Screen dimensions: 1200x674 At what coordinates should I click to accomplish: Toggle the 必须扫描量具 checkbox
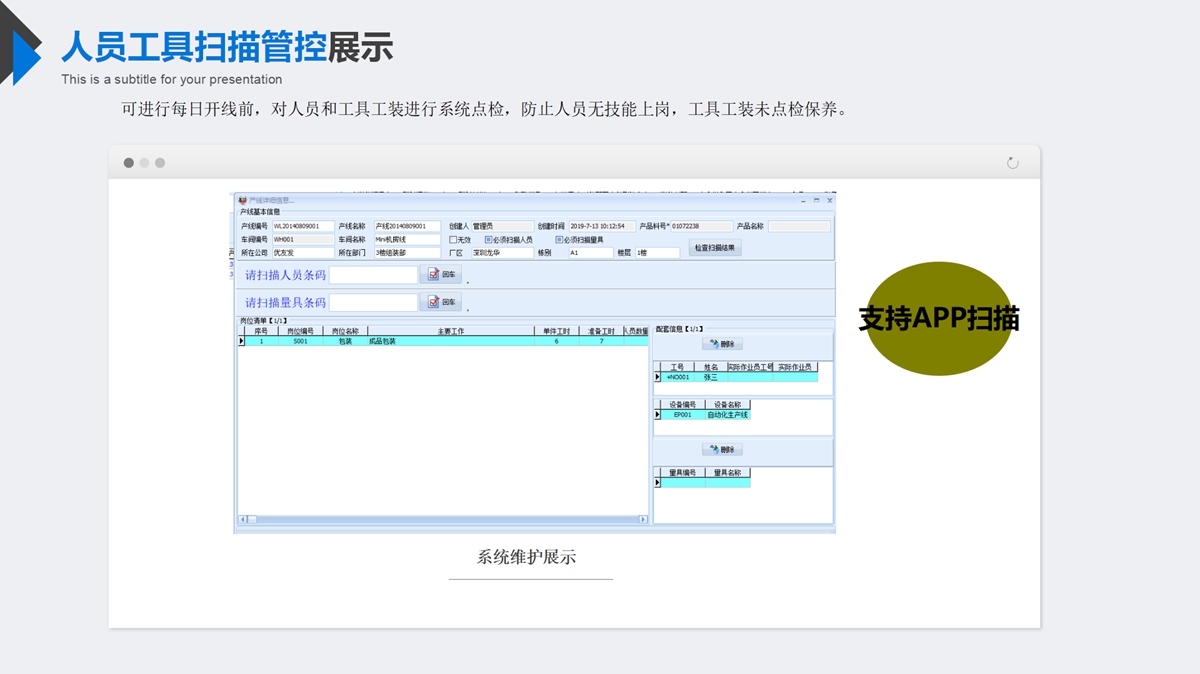558,240
